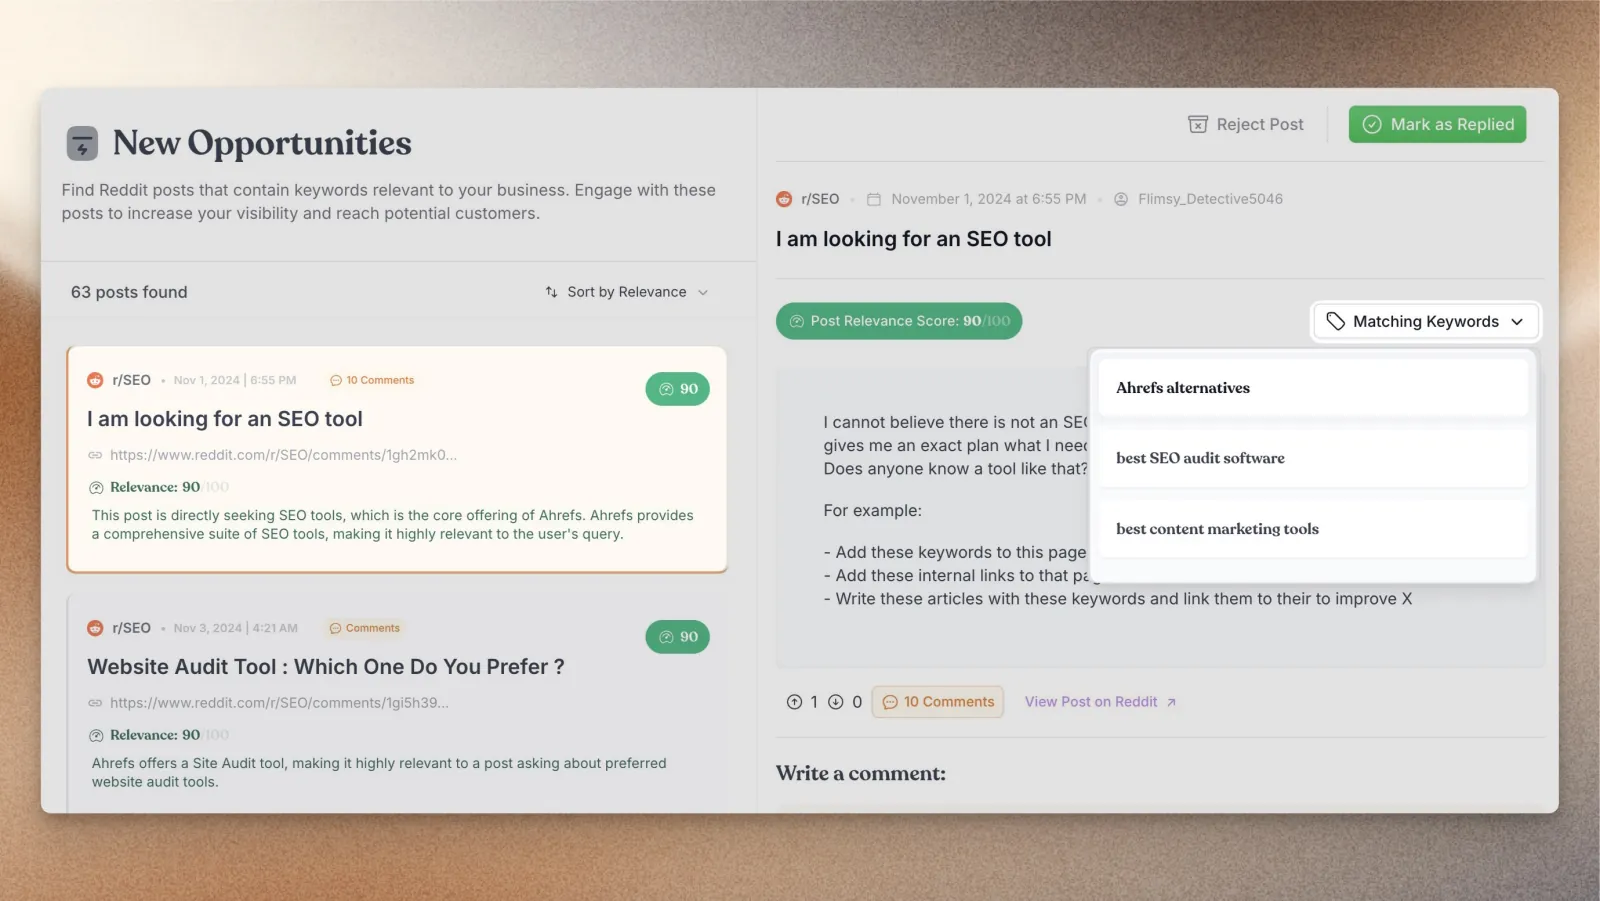Click the 63 posts found text
Image resolution: width=1600 pixels, height=901 pixels.
129,292
